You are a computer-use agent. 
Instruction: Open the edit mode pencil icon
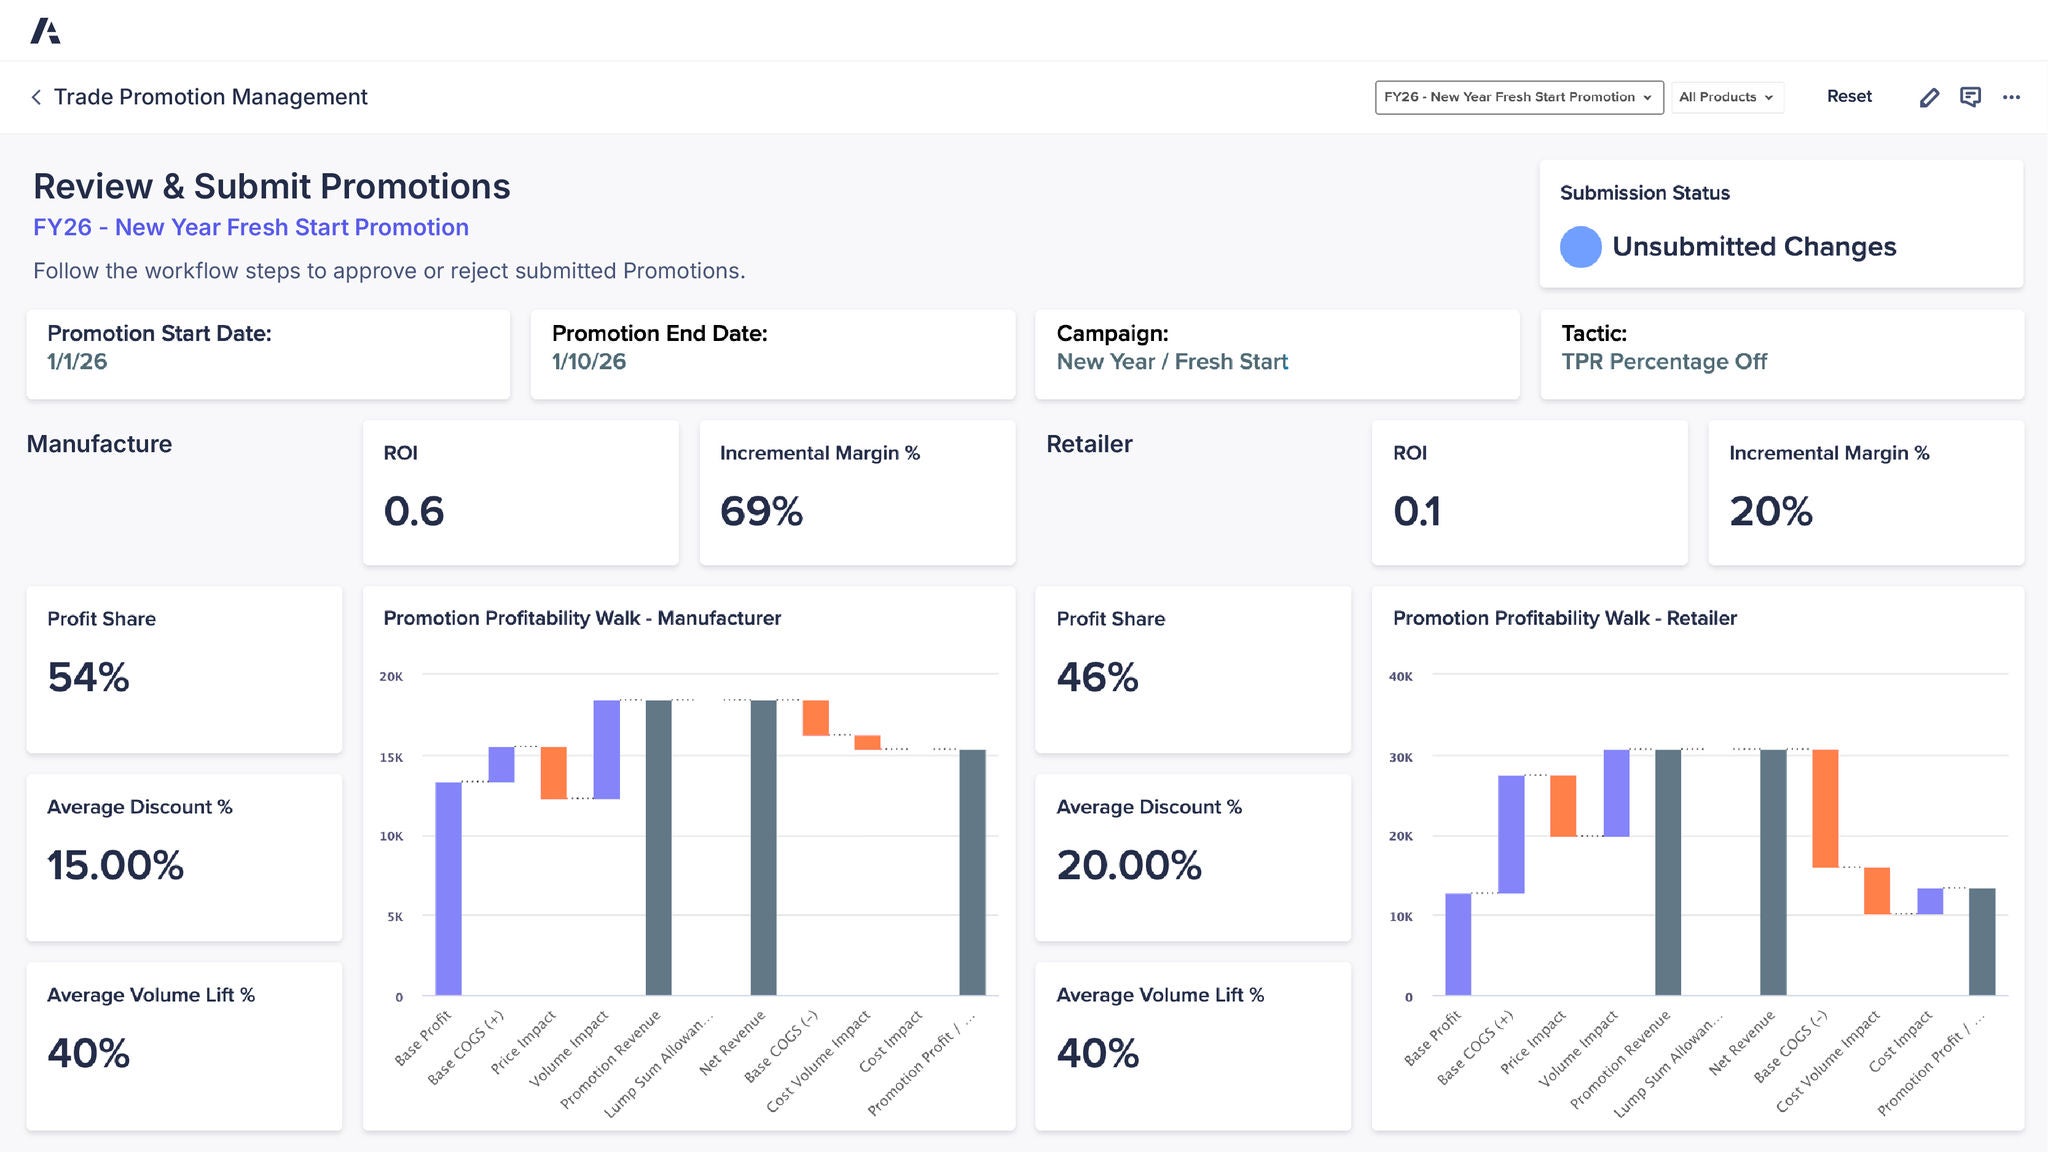[1929, 97]
